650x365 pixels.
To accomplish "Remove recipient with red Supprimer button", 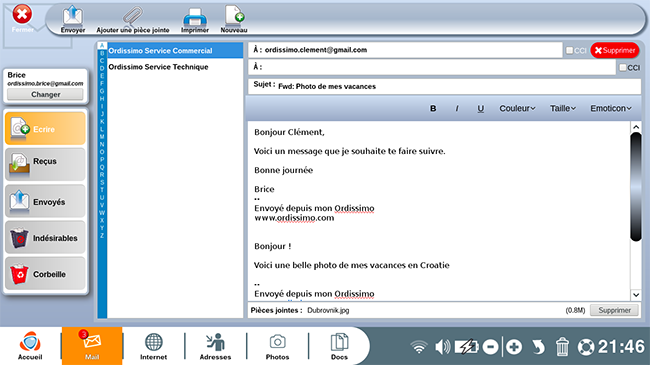I will (x=615, y=50).
